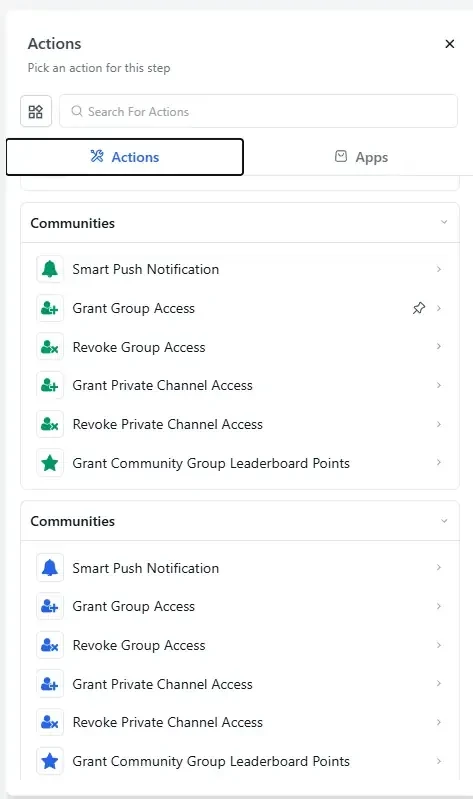The height and width of the screenshot is (799, 473).
Task: Collapse the Communities section with green icons
Action: point(444,222)
